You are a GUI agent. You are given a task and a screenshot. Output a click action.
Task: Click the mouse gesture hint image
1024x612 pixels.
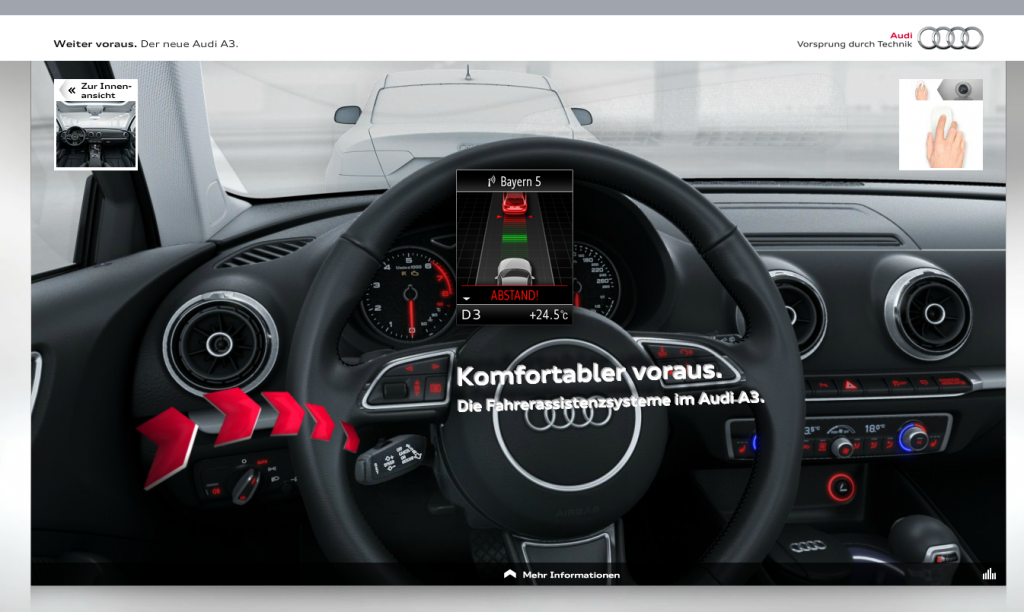pyautogui.click(x=940, y=125)
